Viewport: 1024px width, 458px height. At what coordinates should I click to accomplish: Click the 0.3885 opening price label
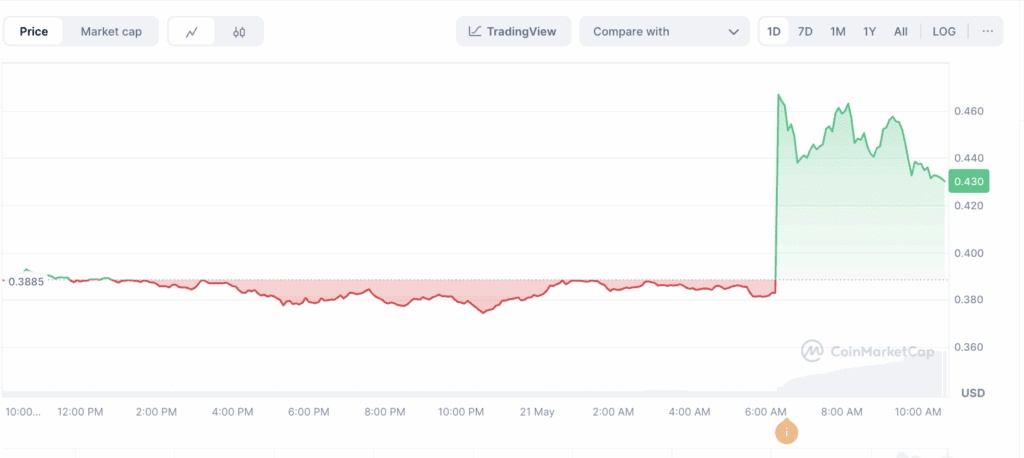click(x=26, y=282)
